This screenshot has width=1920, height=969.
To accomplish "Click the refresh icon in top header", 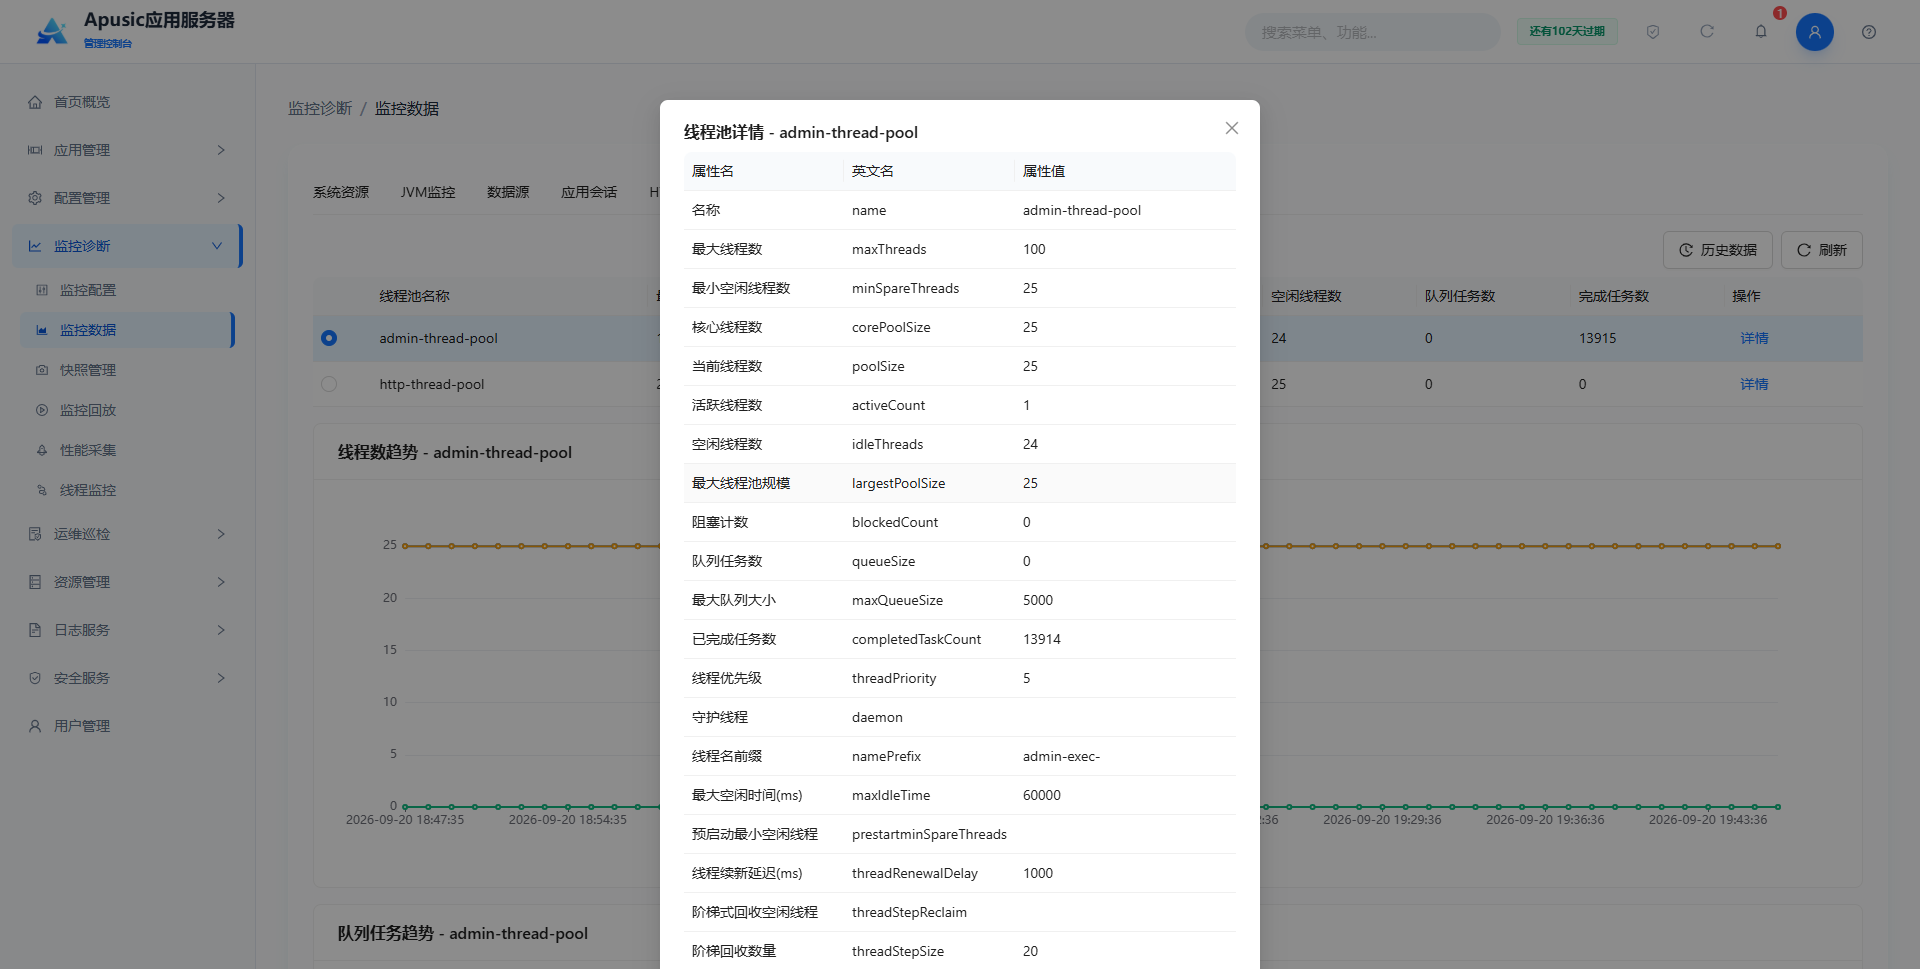I will (x=1707, y=32).
